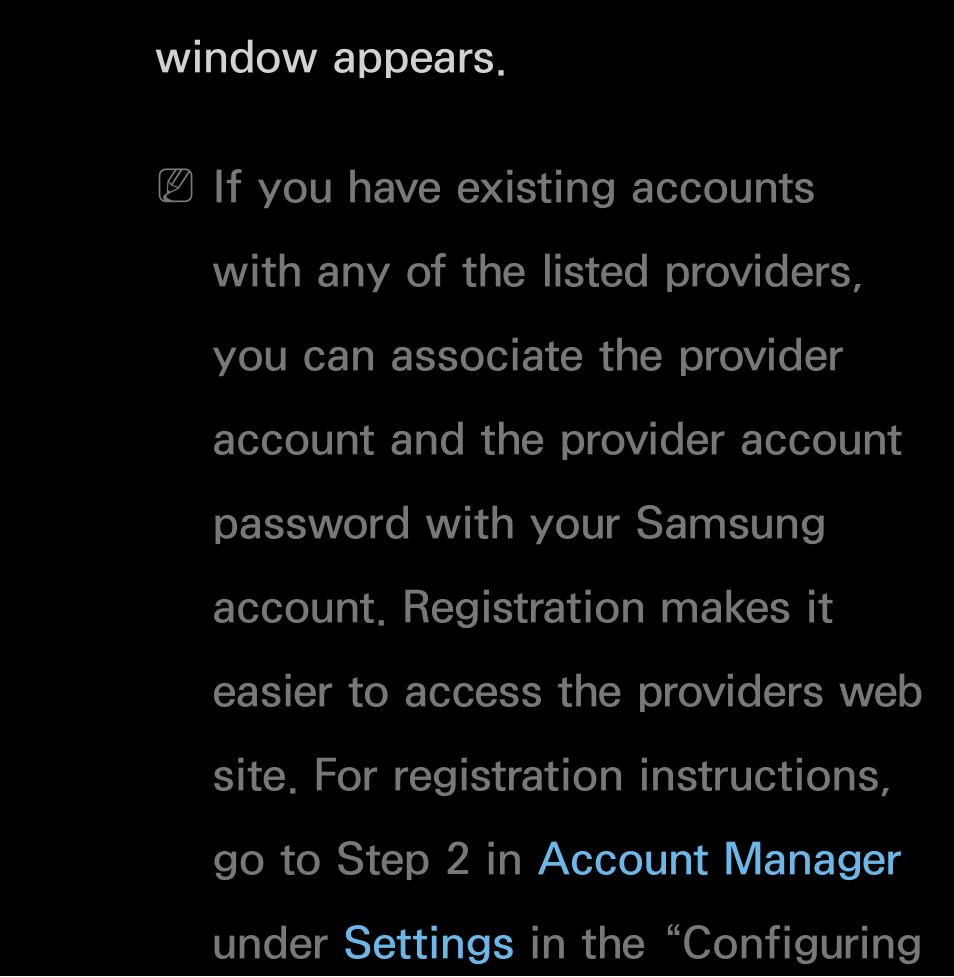This screenshot has height=977, width=954.
Task: Click the 'account and the provider account' line
Action: pyautogui.click(x=557, y=441)
